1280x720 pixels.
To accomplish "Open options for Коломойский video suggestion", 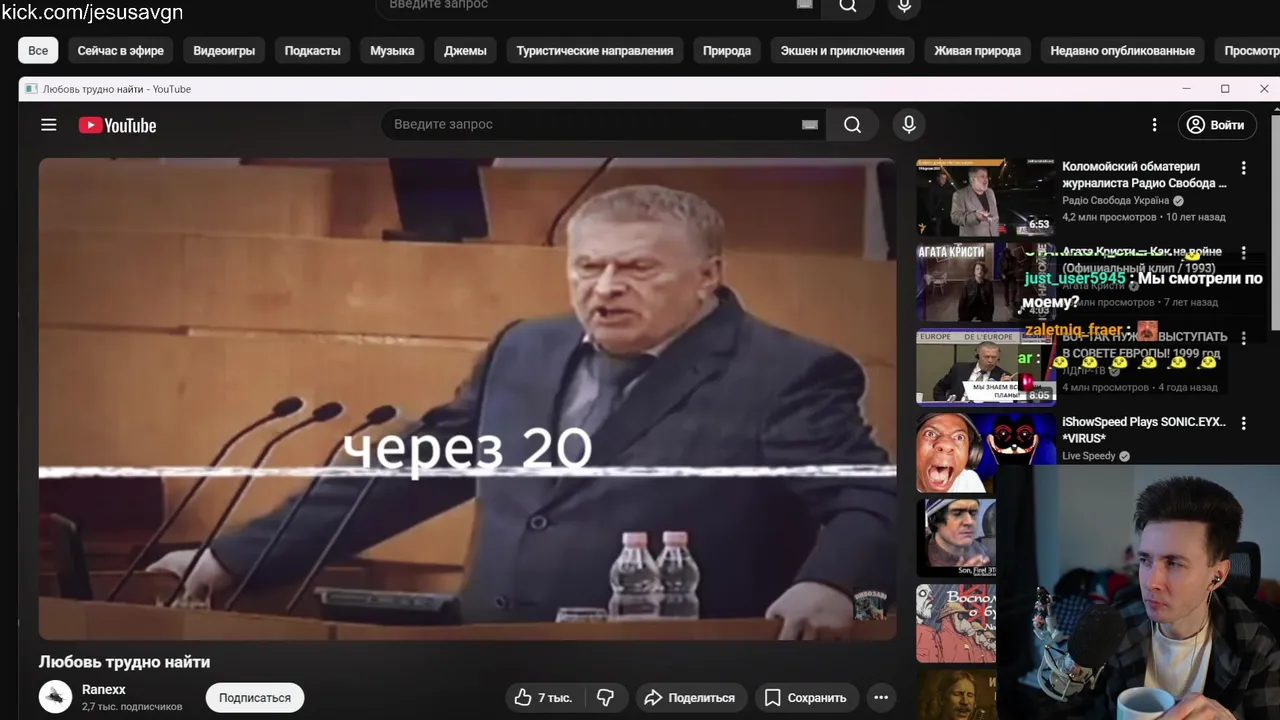I will tap(1244, 168).
